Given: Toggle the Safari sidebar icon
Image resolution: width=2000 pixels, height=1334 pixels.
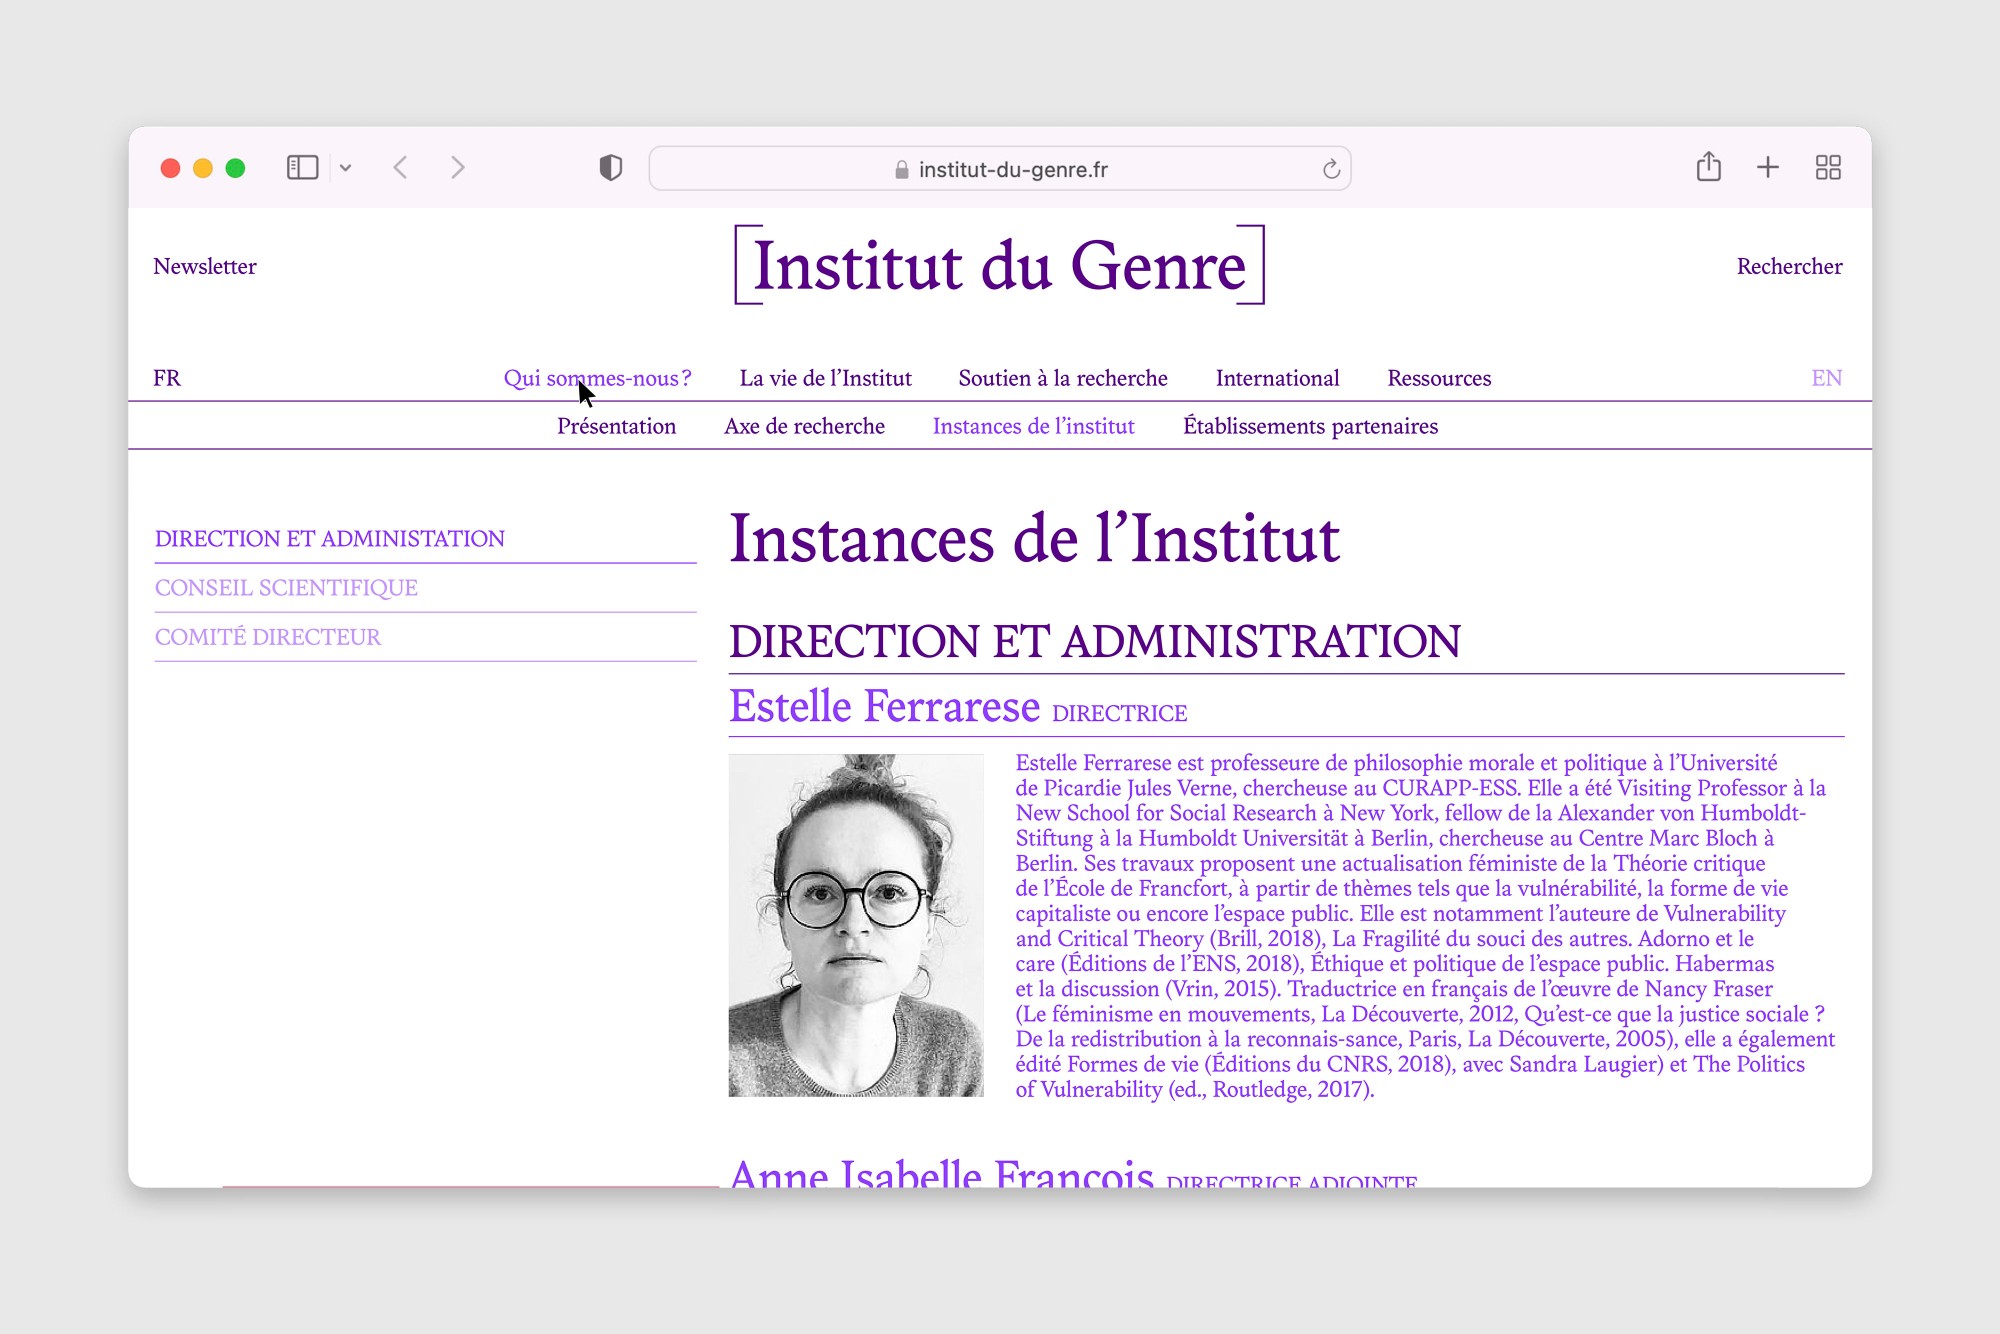Looking at the screenshot, I should [302, 167].
